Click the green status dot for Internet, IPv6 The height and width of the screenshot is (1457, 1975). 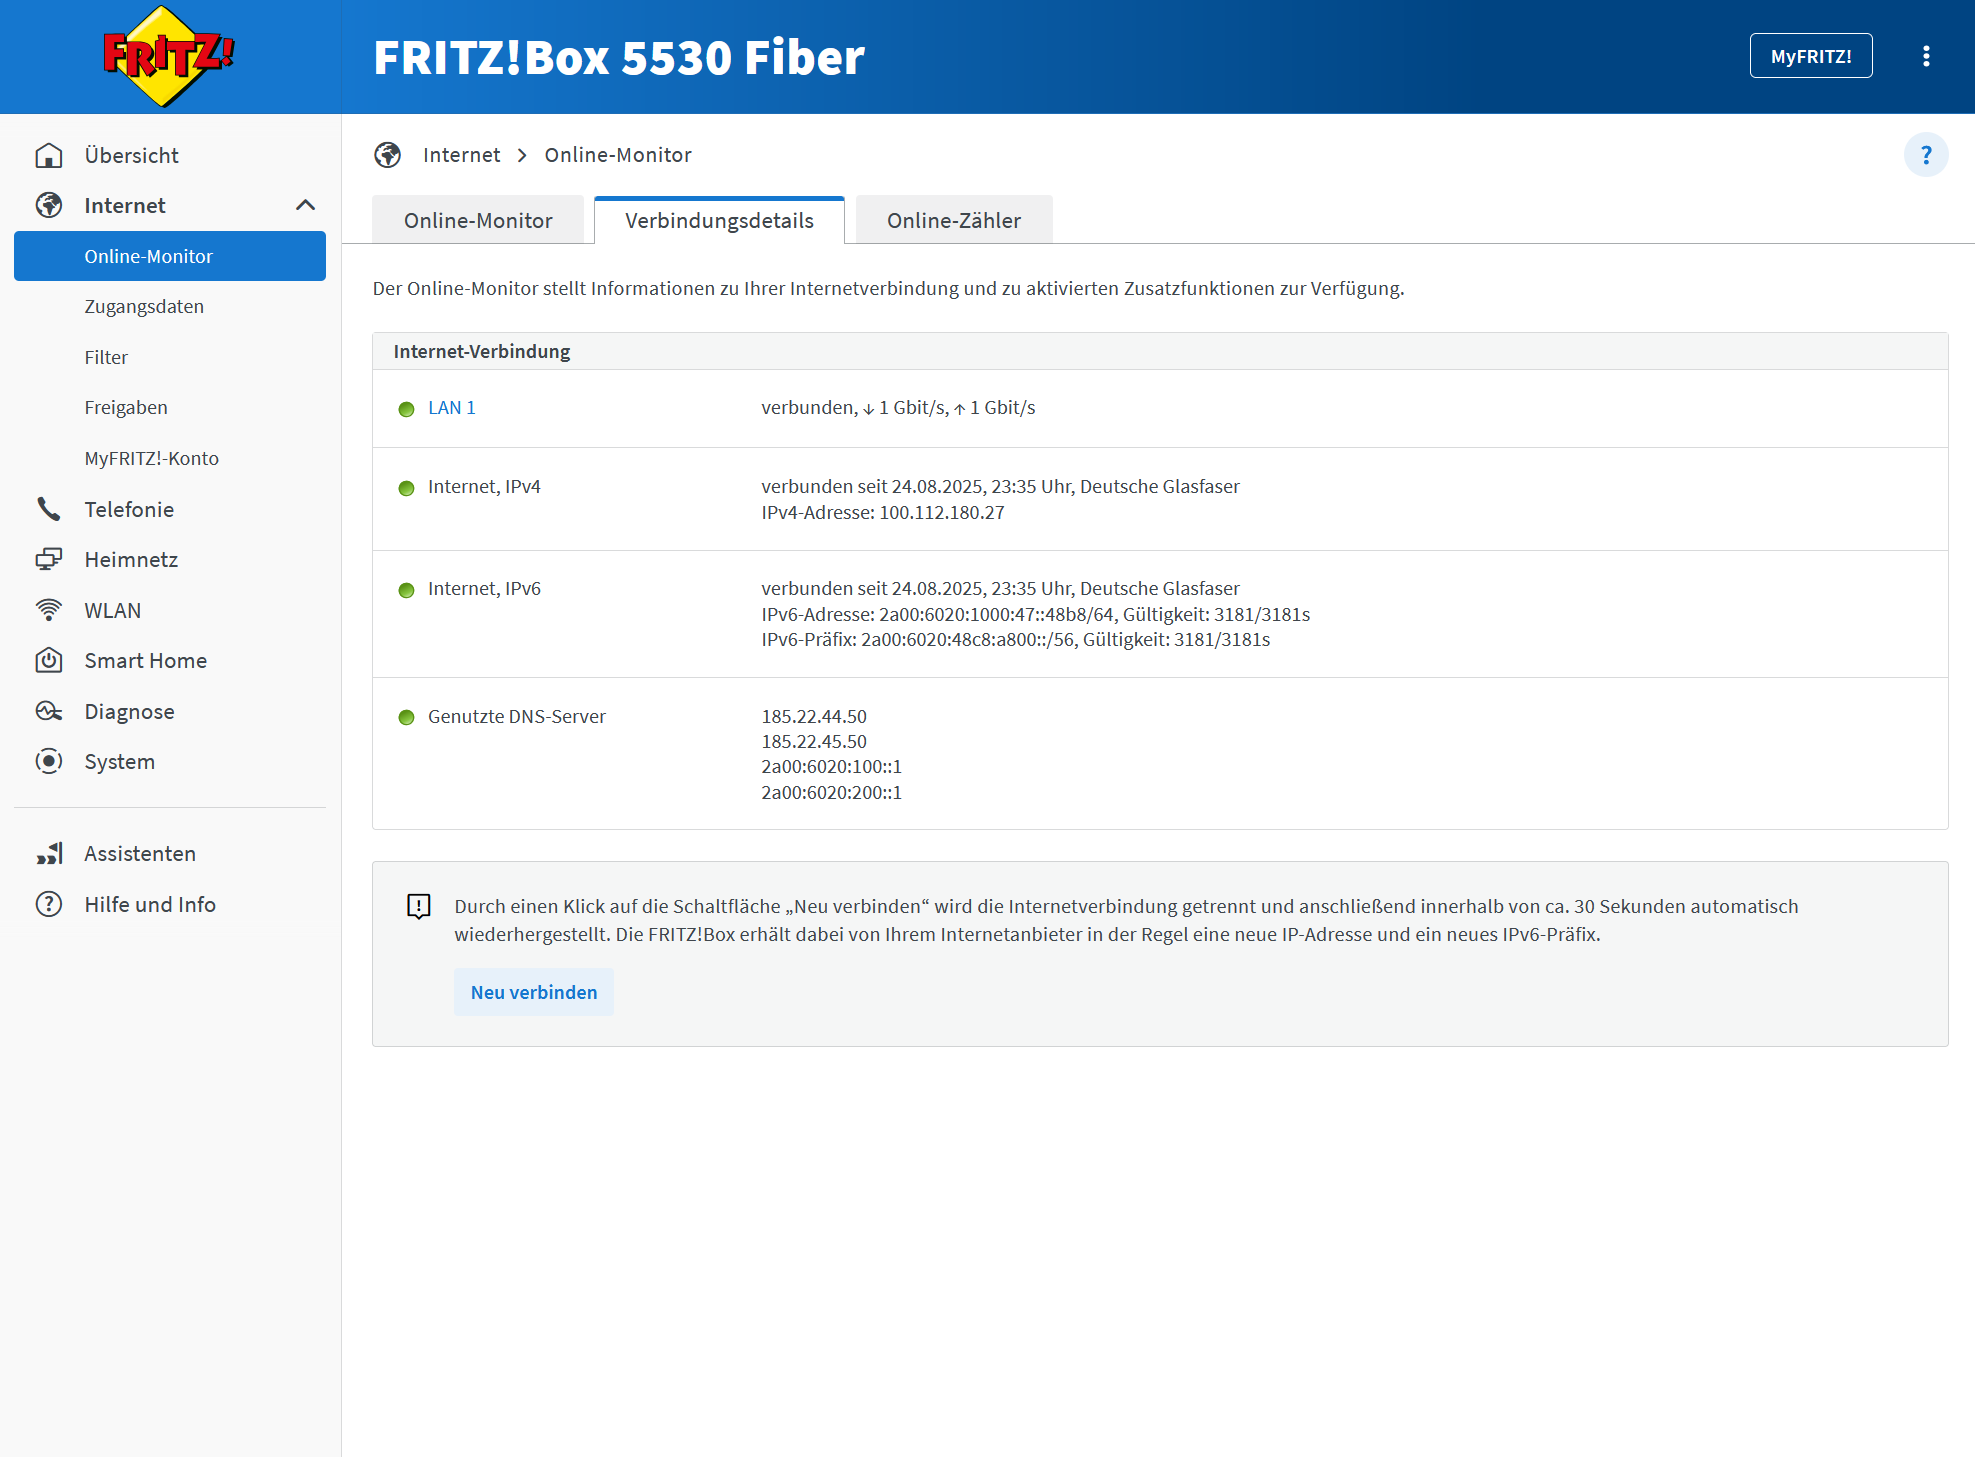[x=406, y=590]
